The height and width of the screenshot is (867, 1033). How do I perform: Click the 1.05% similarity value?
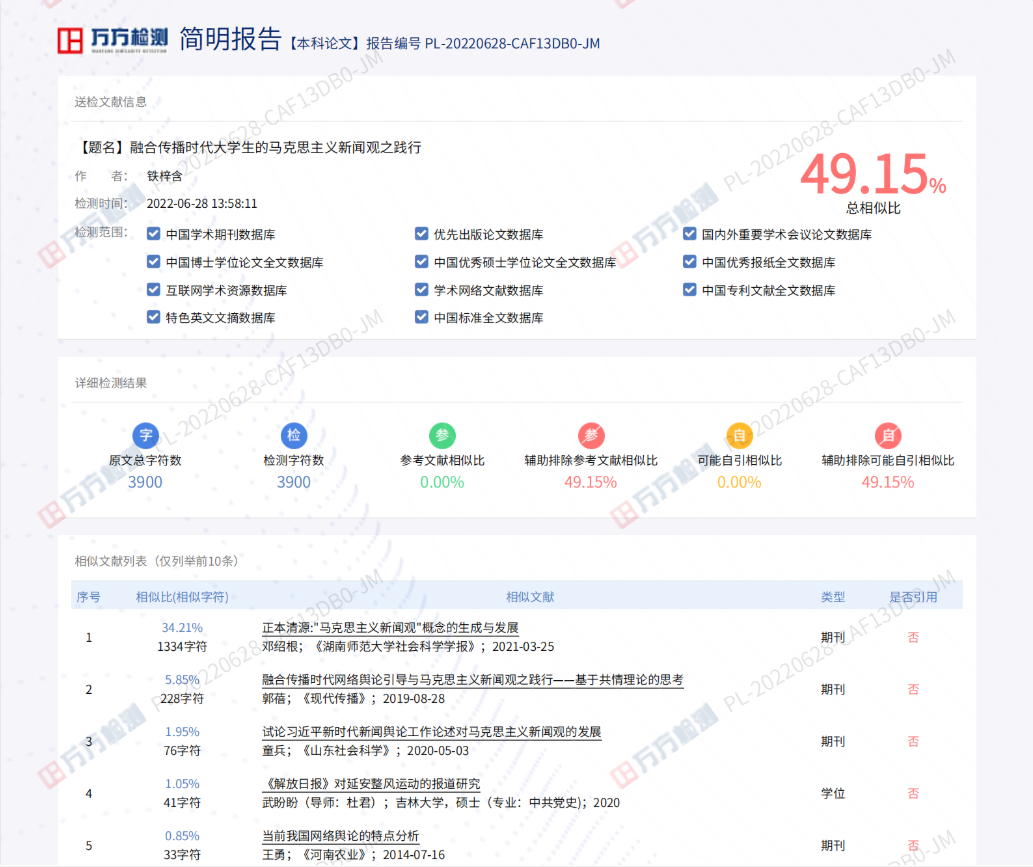point(182,784)
